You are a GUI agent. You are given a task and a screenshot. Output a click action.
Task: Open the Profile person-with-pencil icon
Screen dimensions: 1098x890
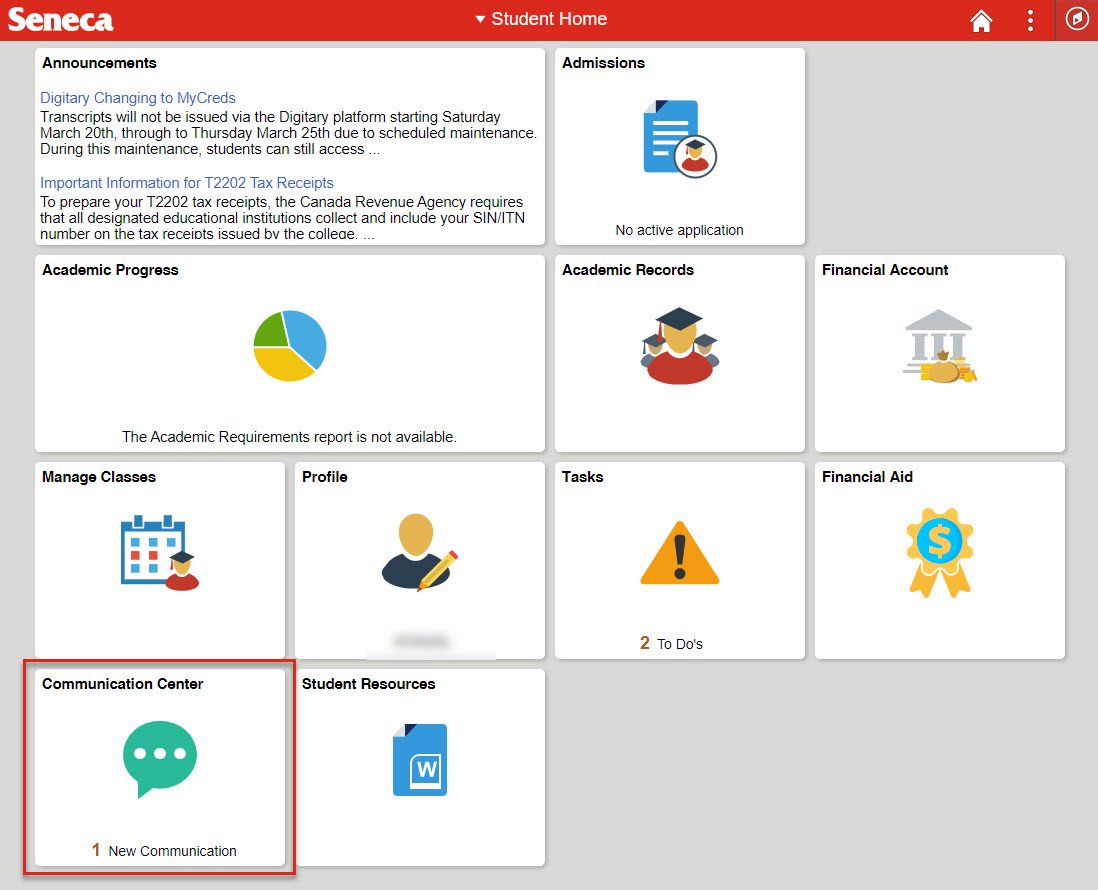(419, 552)
